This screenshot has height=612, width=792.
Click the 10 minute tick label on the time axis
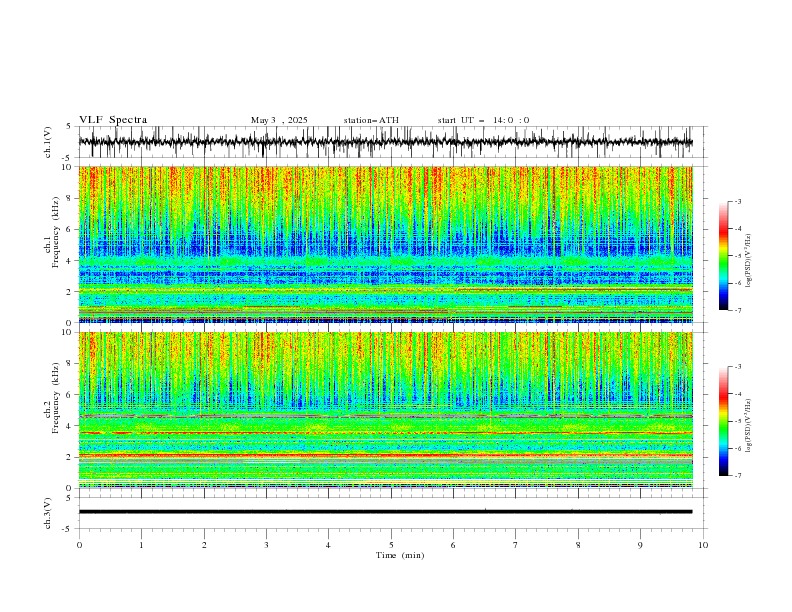(x=703, y=545)
